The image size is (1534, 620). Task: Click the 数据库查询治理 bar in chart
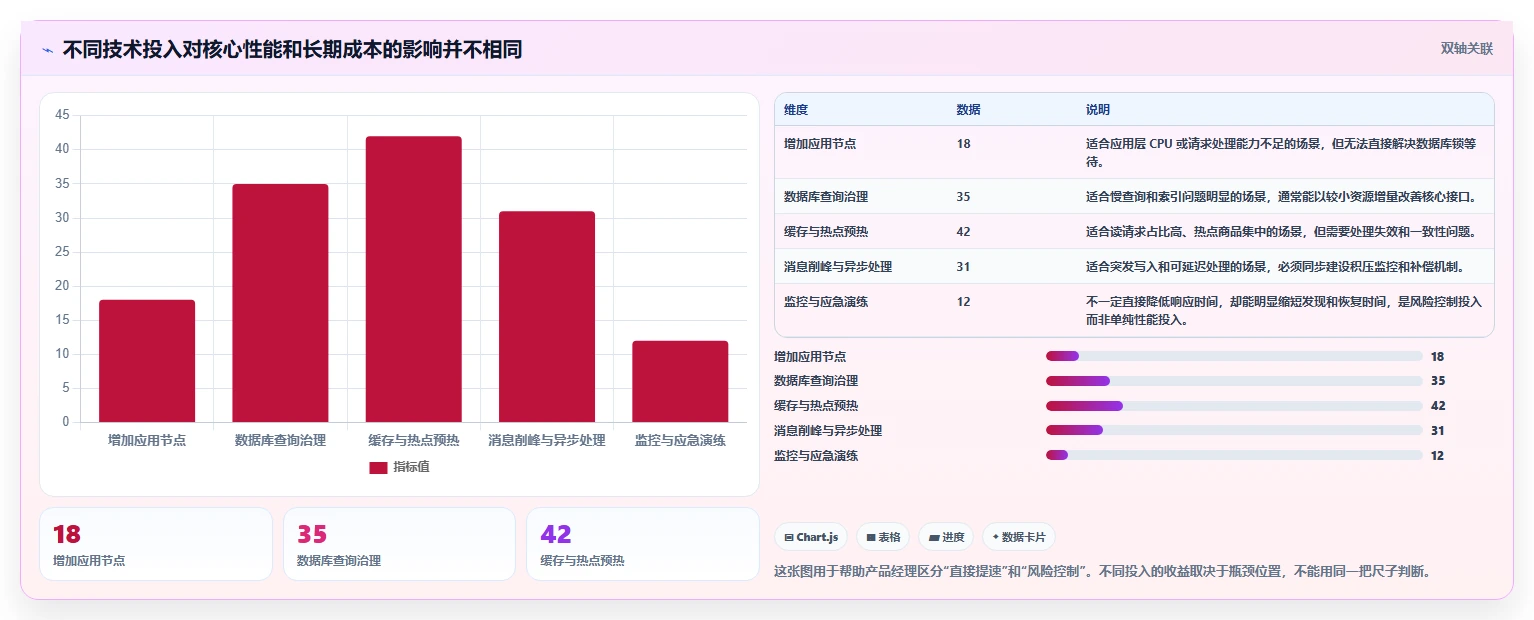280,303
